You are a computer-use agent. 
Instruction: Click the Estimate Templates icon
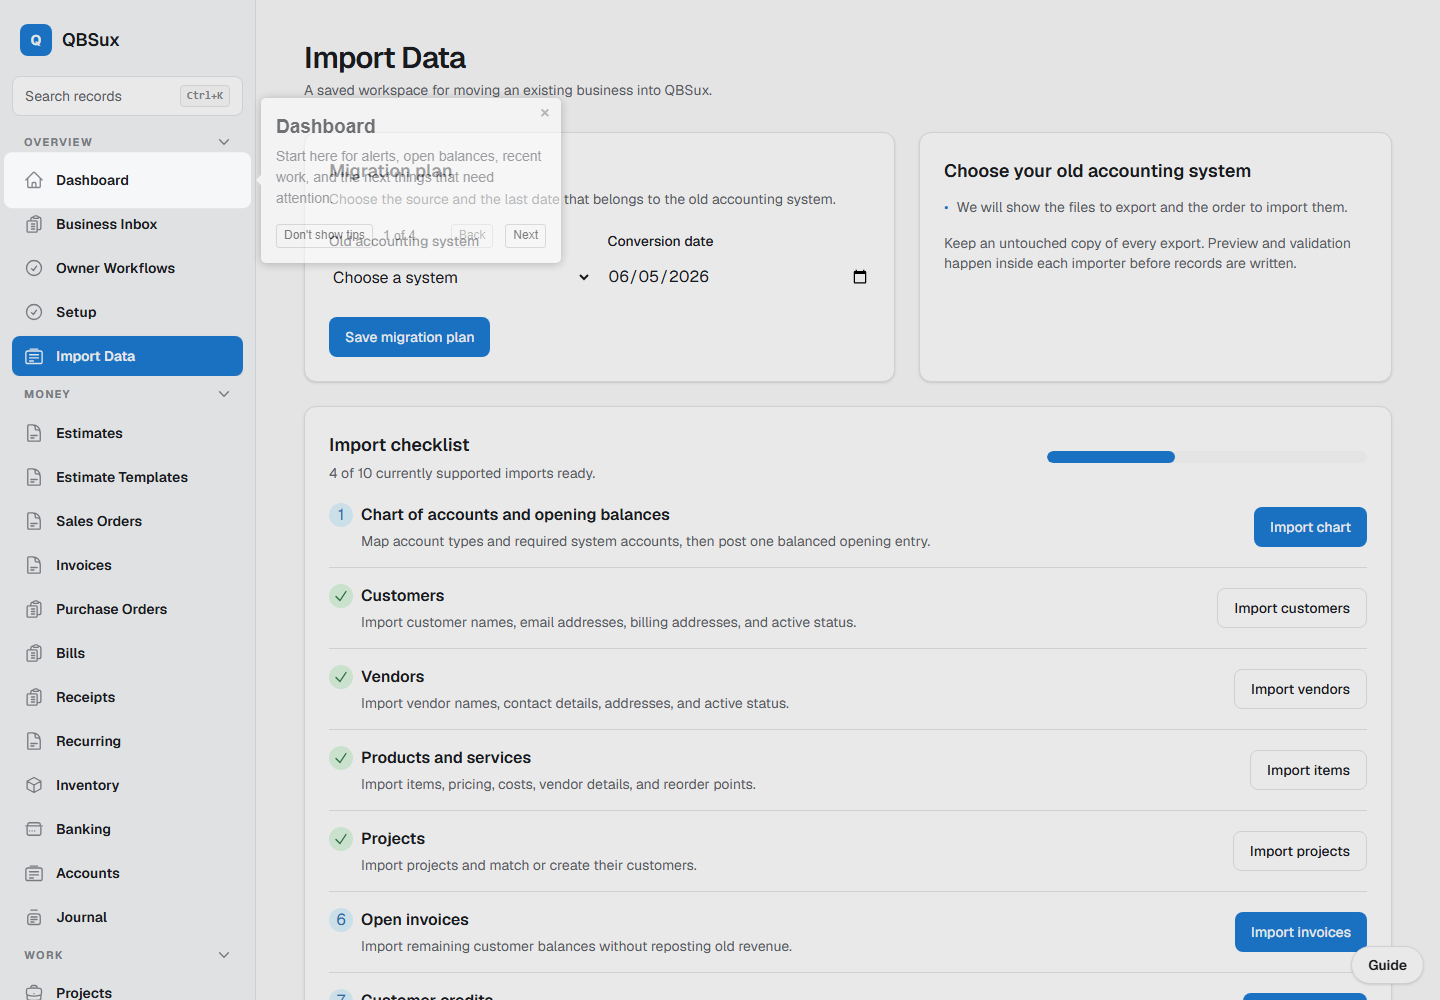click(34, 477)
